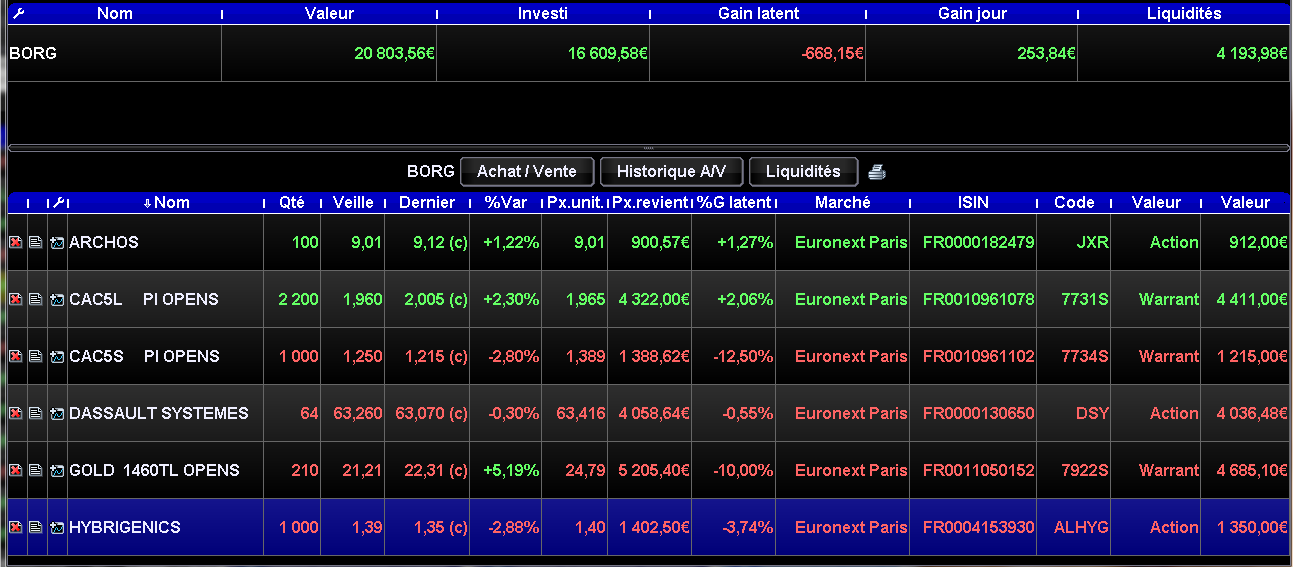Click the code 7731S cell
The height and width of the screenshot is (567, 1293).
[1074, 300]
